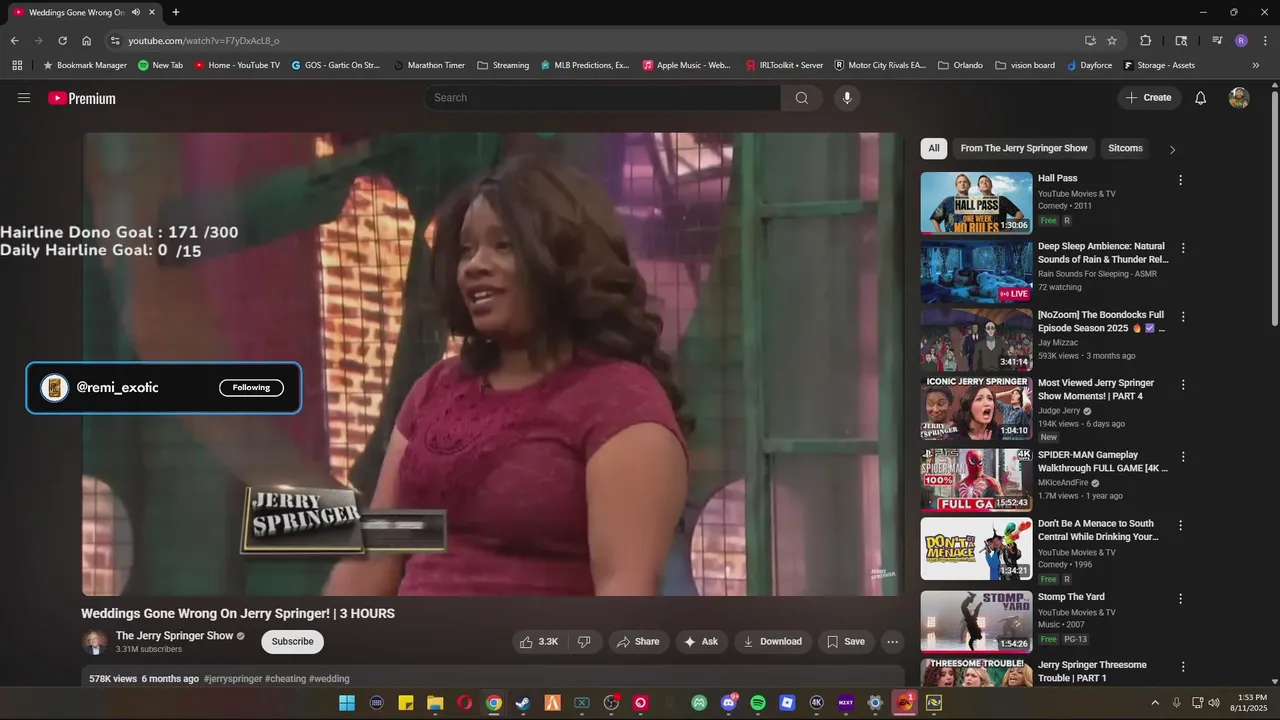This screenshot has width=1280, height=720.
Task: Download the video
Action: [773, 642]
